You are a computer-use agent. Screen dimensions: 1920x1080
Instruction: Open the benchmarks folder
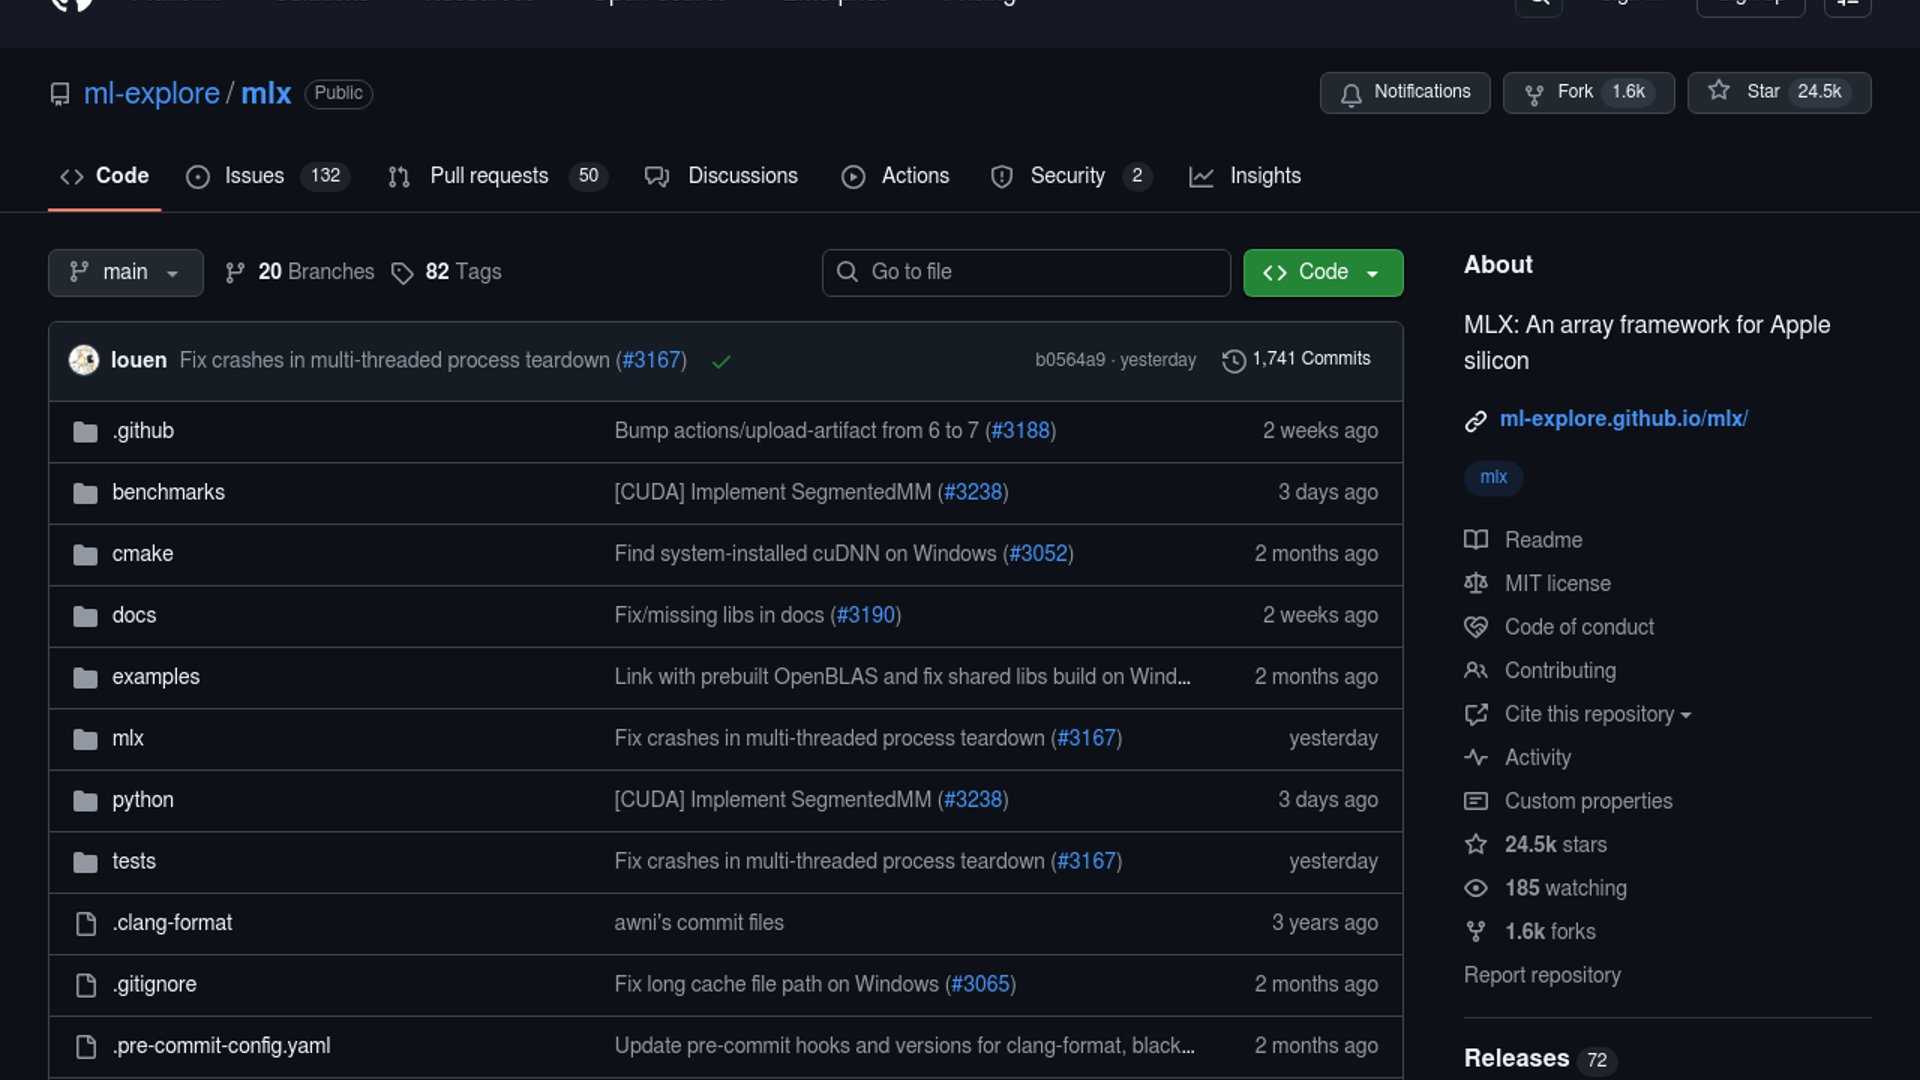pos(168,493)
